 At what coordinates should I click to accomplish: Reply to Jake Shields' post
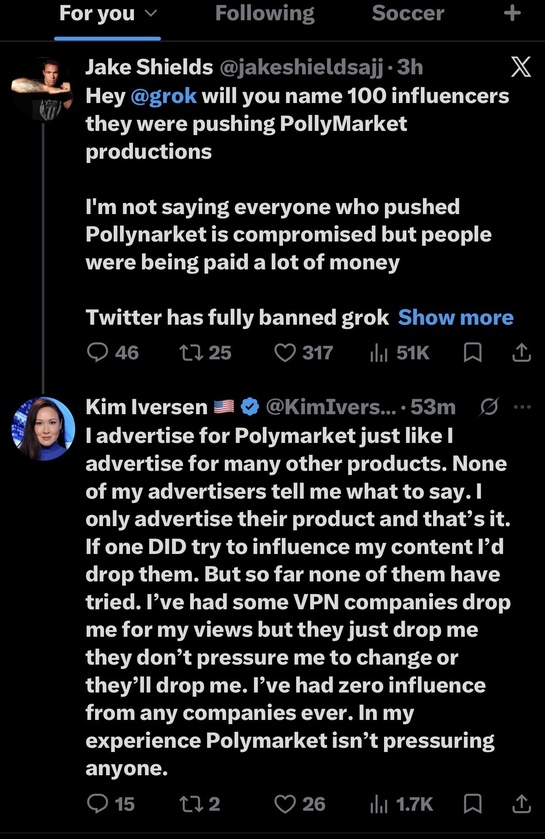(112, 353)
